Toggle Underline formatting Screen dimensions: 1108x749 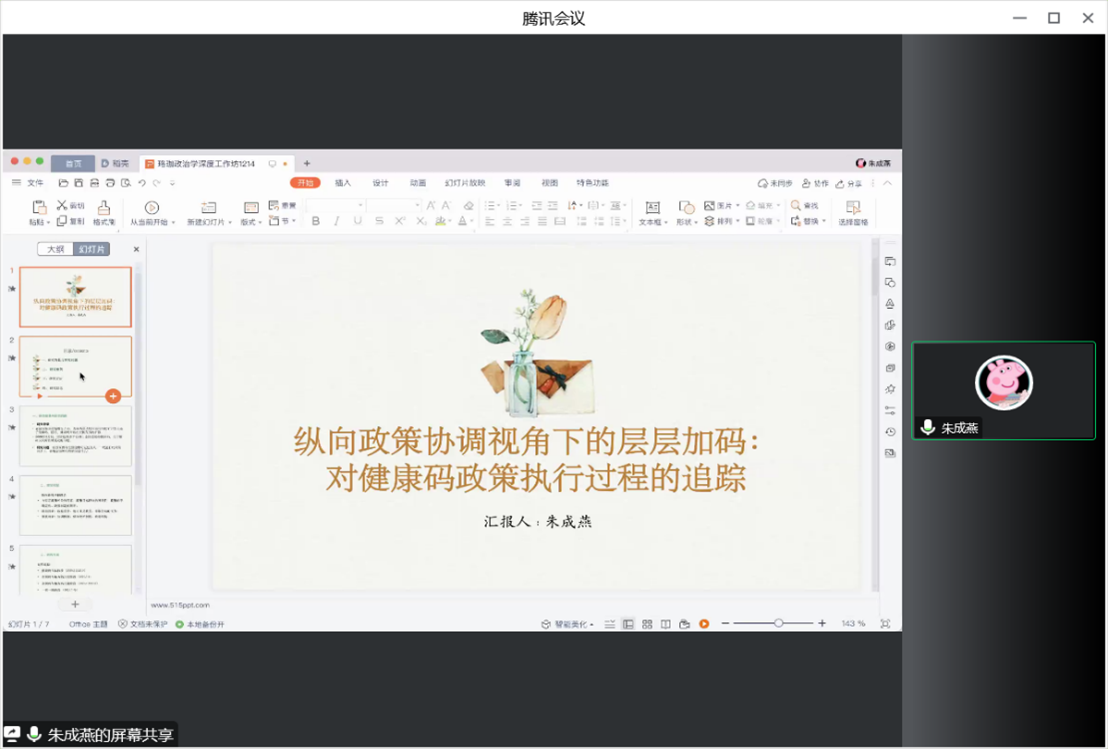358,221
